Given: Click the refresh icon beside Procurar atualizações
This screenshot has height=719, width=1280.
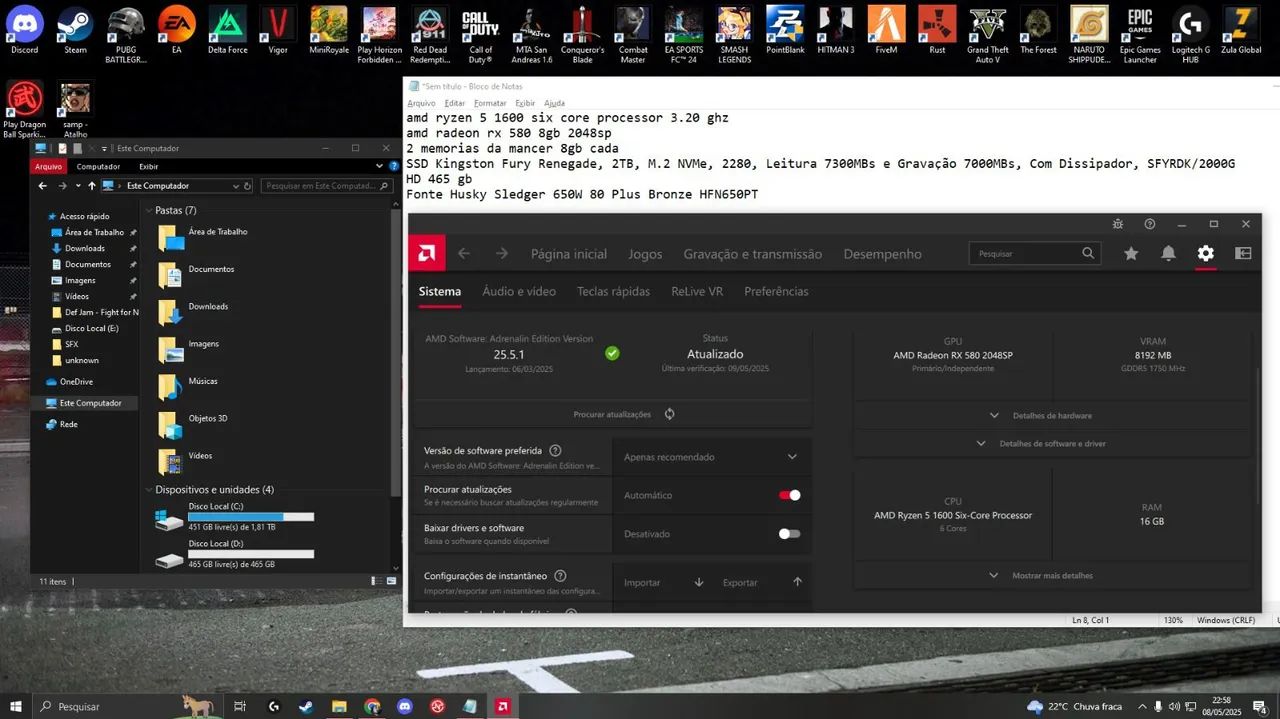Looking at the screenshot, I should (669, 414).
